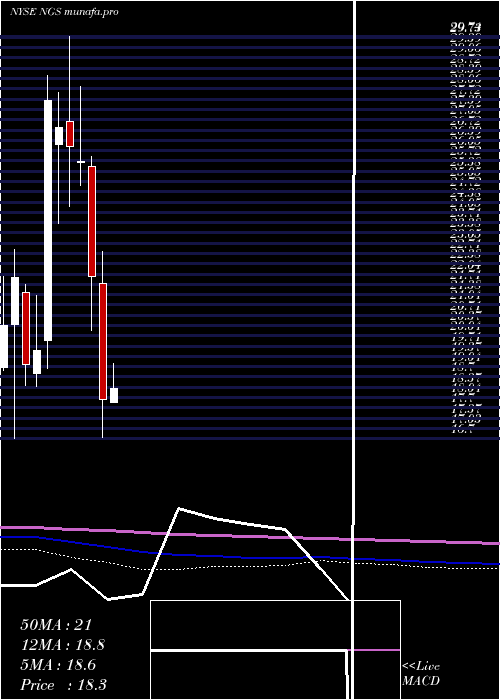The width and height of the screenshot is (500, 700).
Task: Click the <<Live MACD label
Action: [421, 673]
